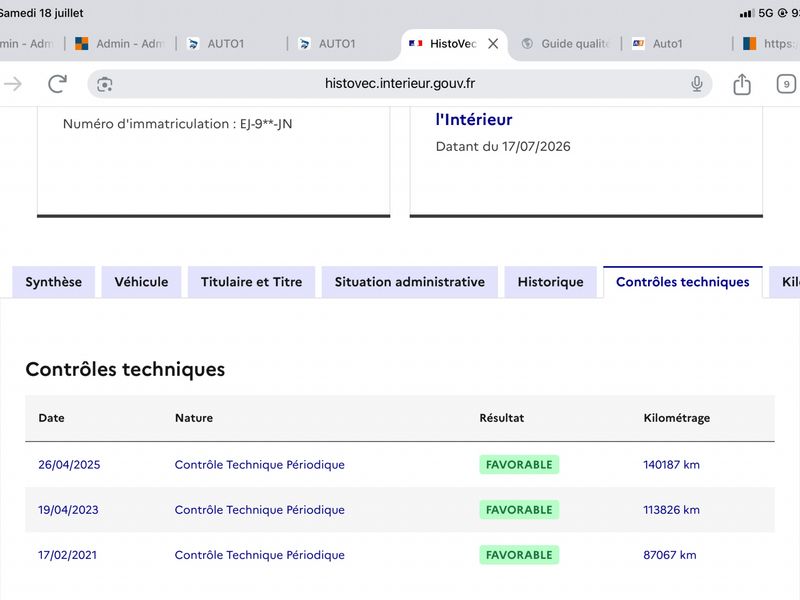This screenshot has height=600, width=800.
Task: Click Contrôle Technique Périodique in the 17/02/2021 row
Action: pos(259,555)
